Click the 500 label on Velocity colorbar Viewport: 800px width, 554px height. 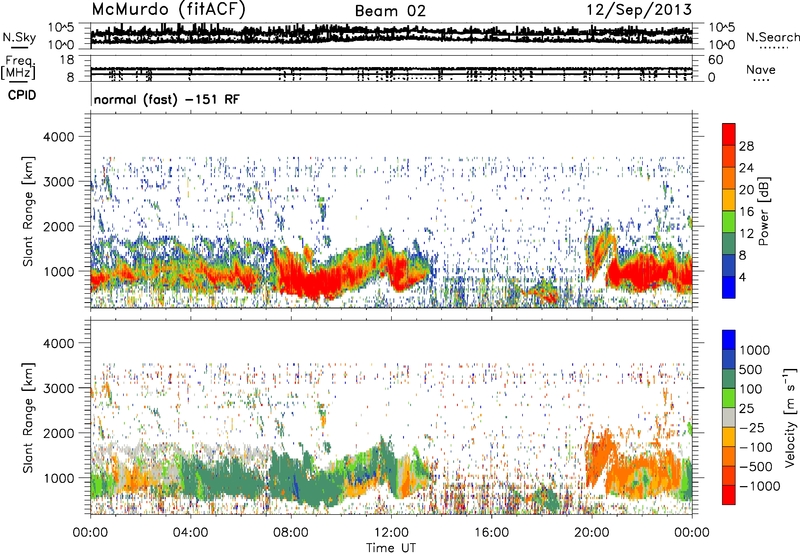751,369
